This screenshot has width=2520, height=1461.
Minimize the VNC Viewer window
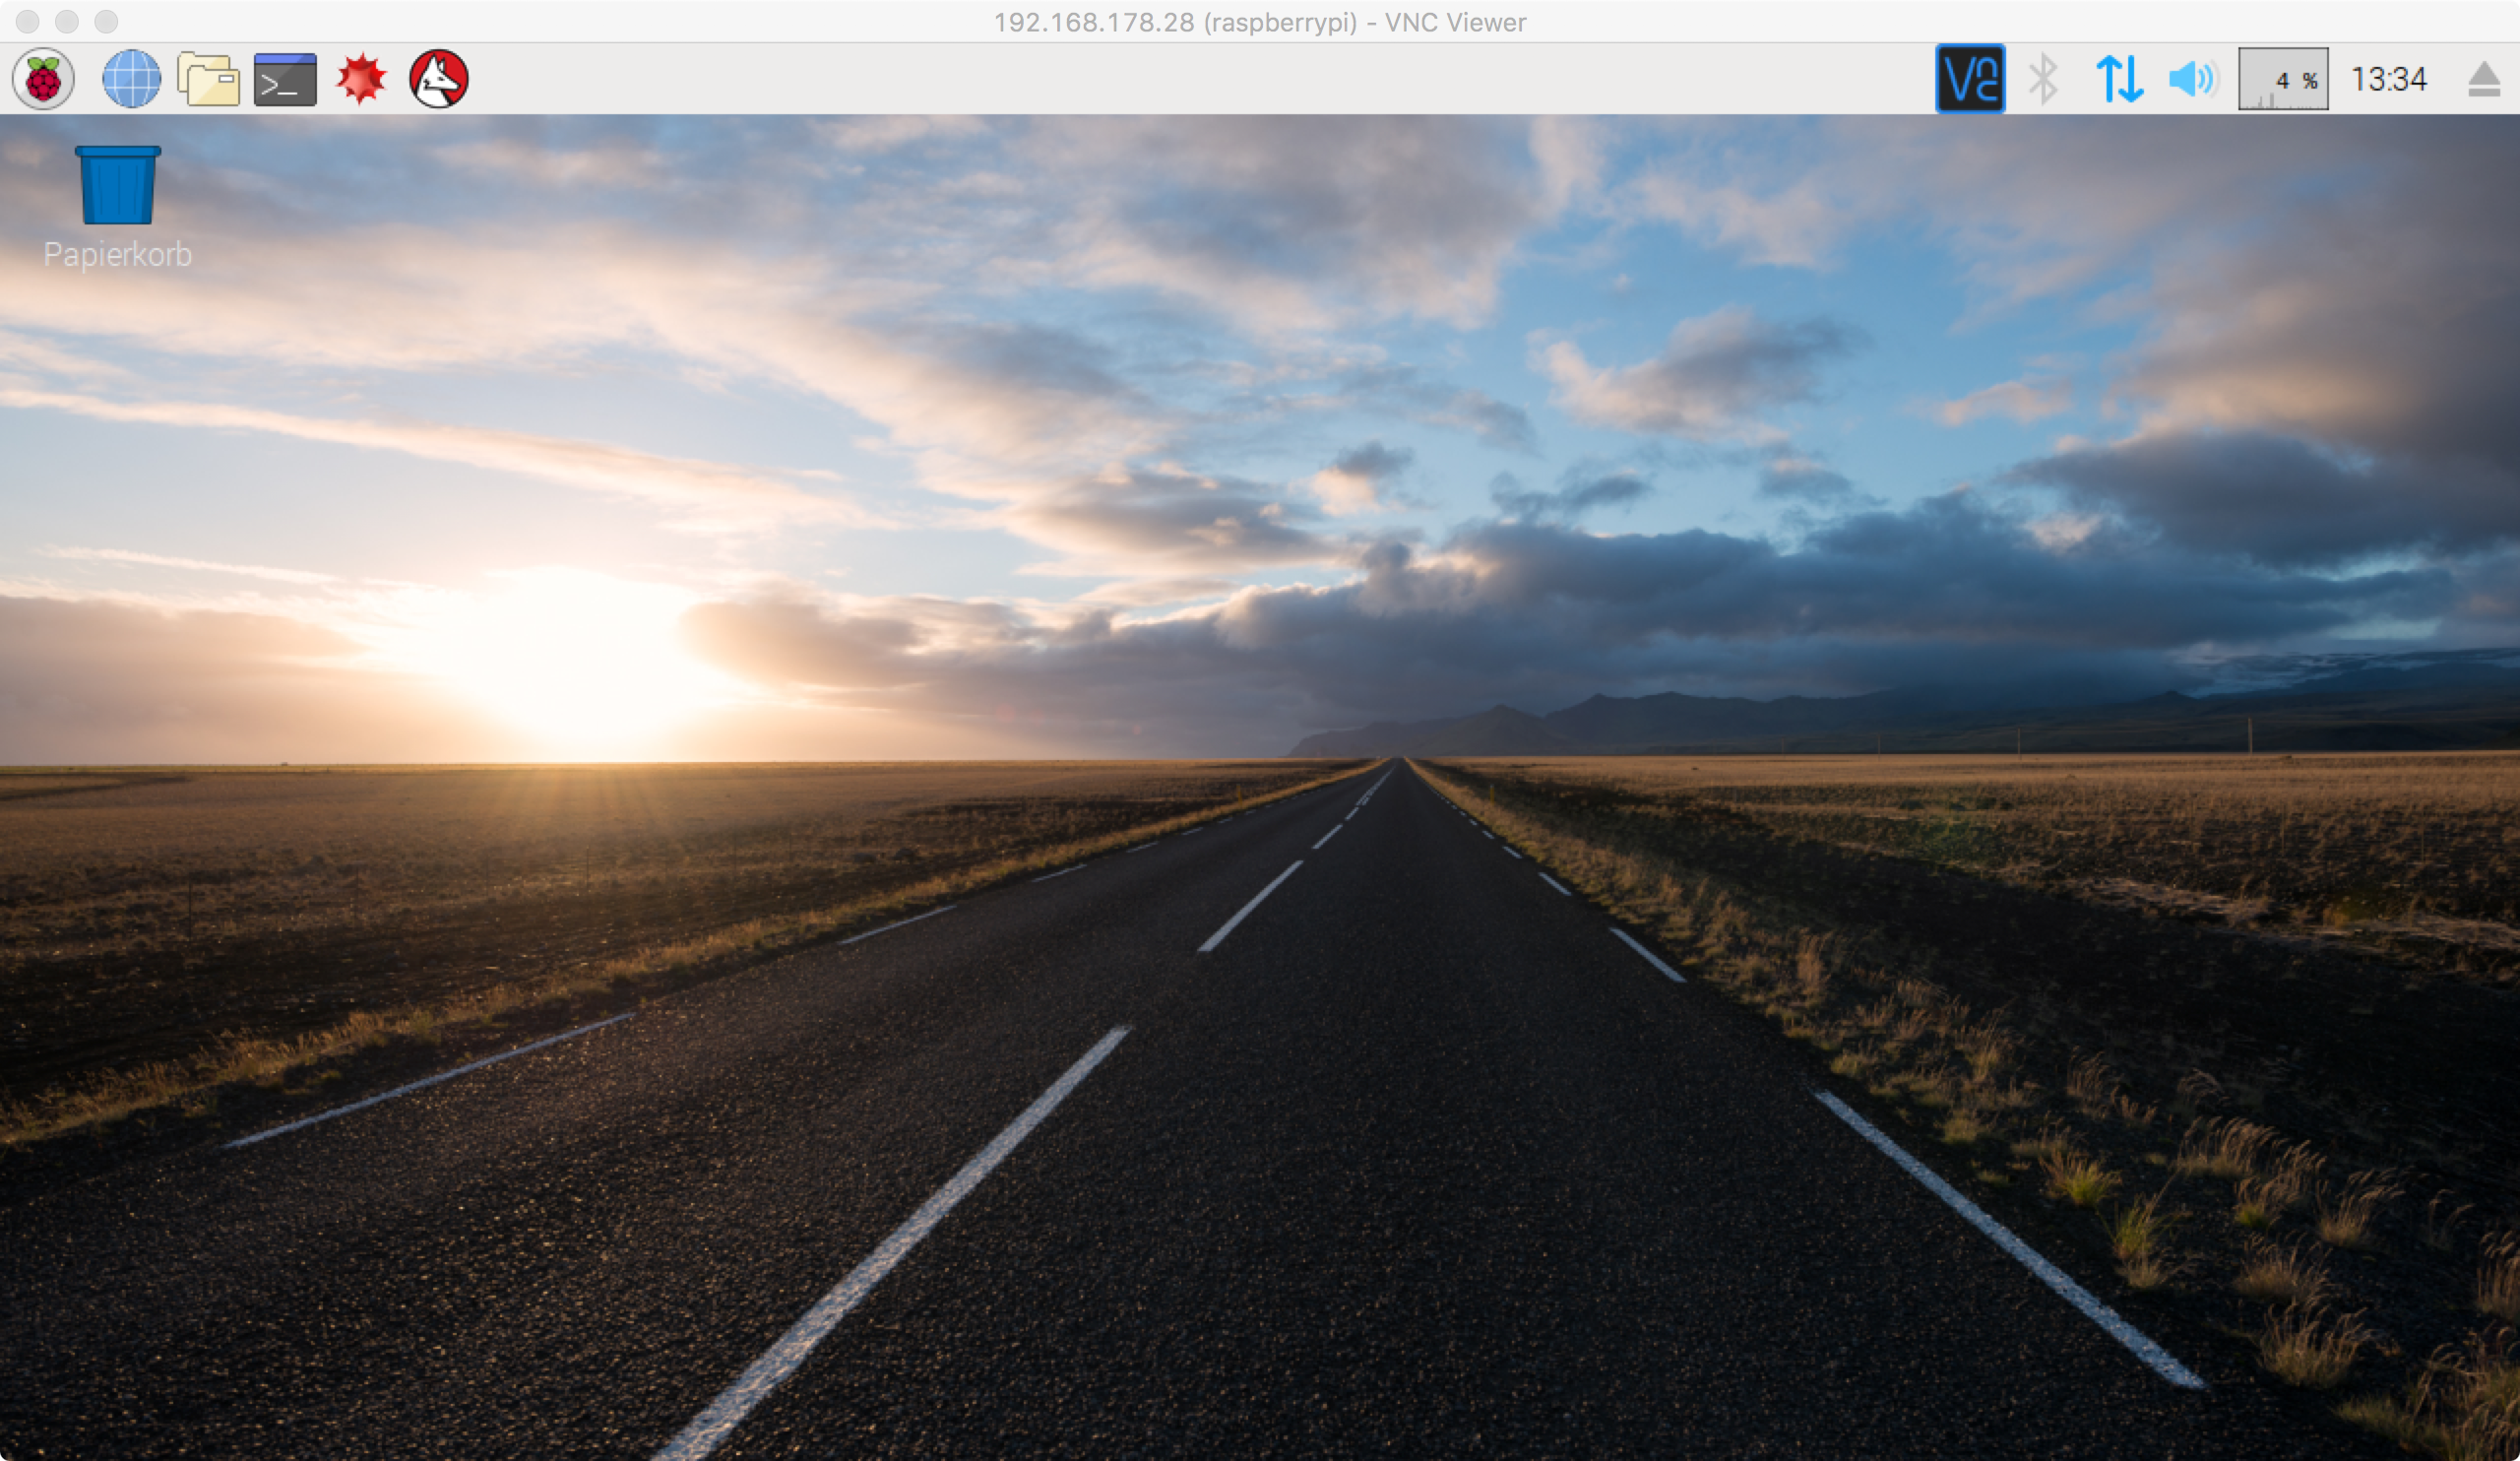[67, 21]
